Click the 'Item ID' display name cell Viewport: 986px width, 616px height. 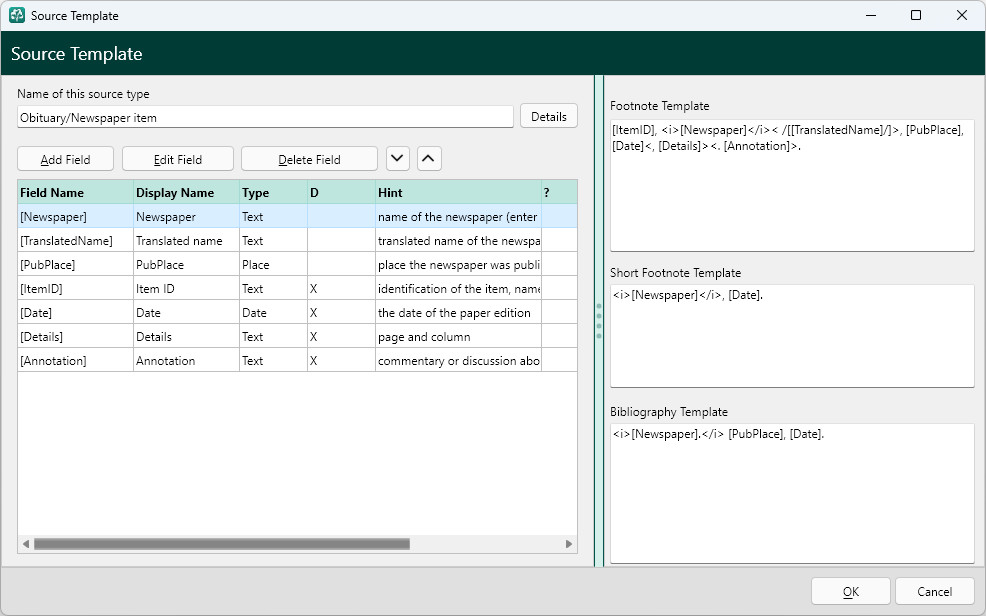(x=186, y=289)
